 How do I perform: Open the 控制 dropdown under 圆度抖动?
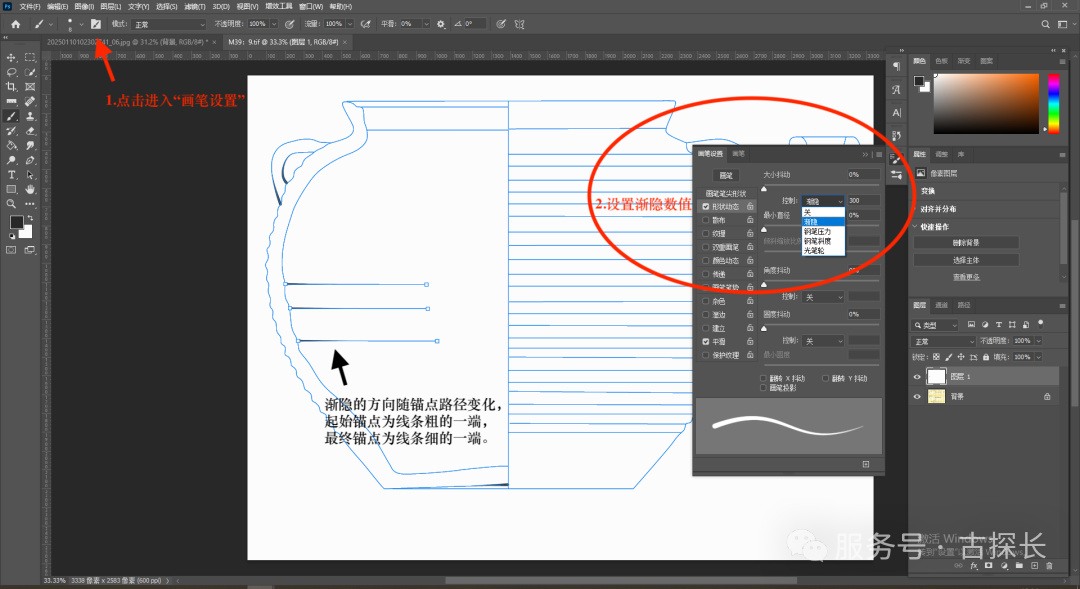[824, 341]
